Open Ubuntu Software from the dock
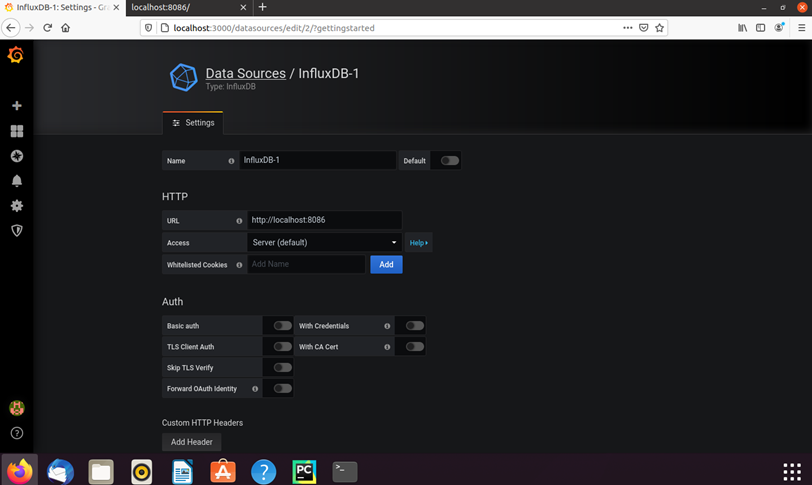This screenshot has width=812, height=485. click(x=223, y=471)
